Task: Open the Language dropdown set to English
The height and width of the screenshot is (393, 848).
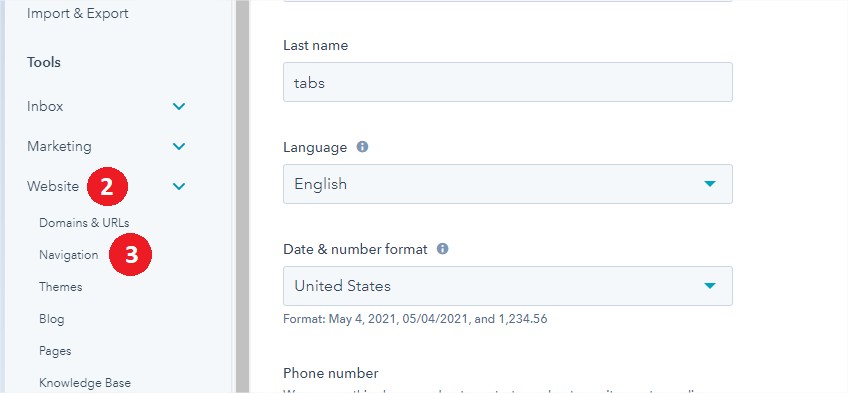Action: 508,184
